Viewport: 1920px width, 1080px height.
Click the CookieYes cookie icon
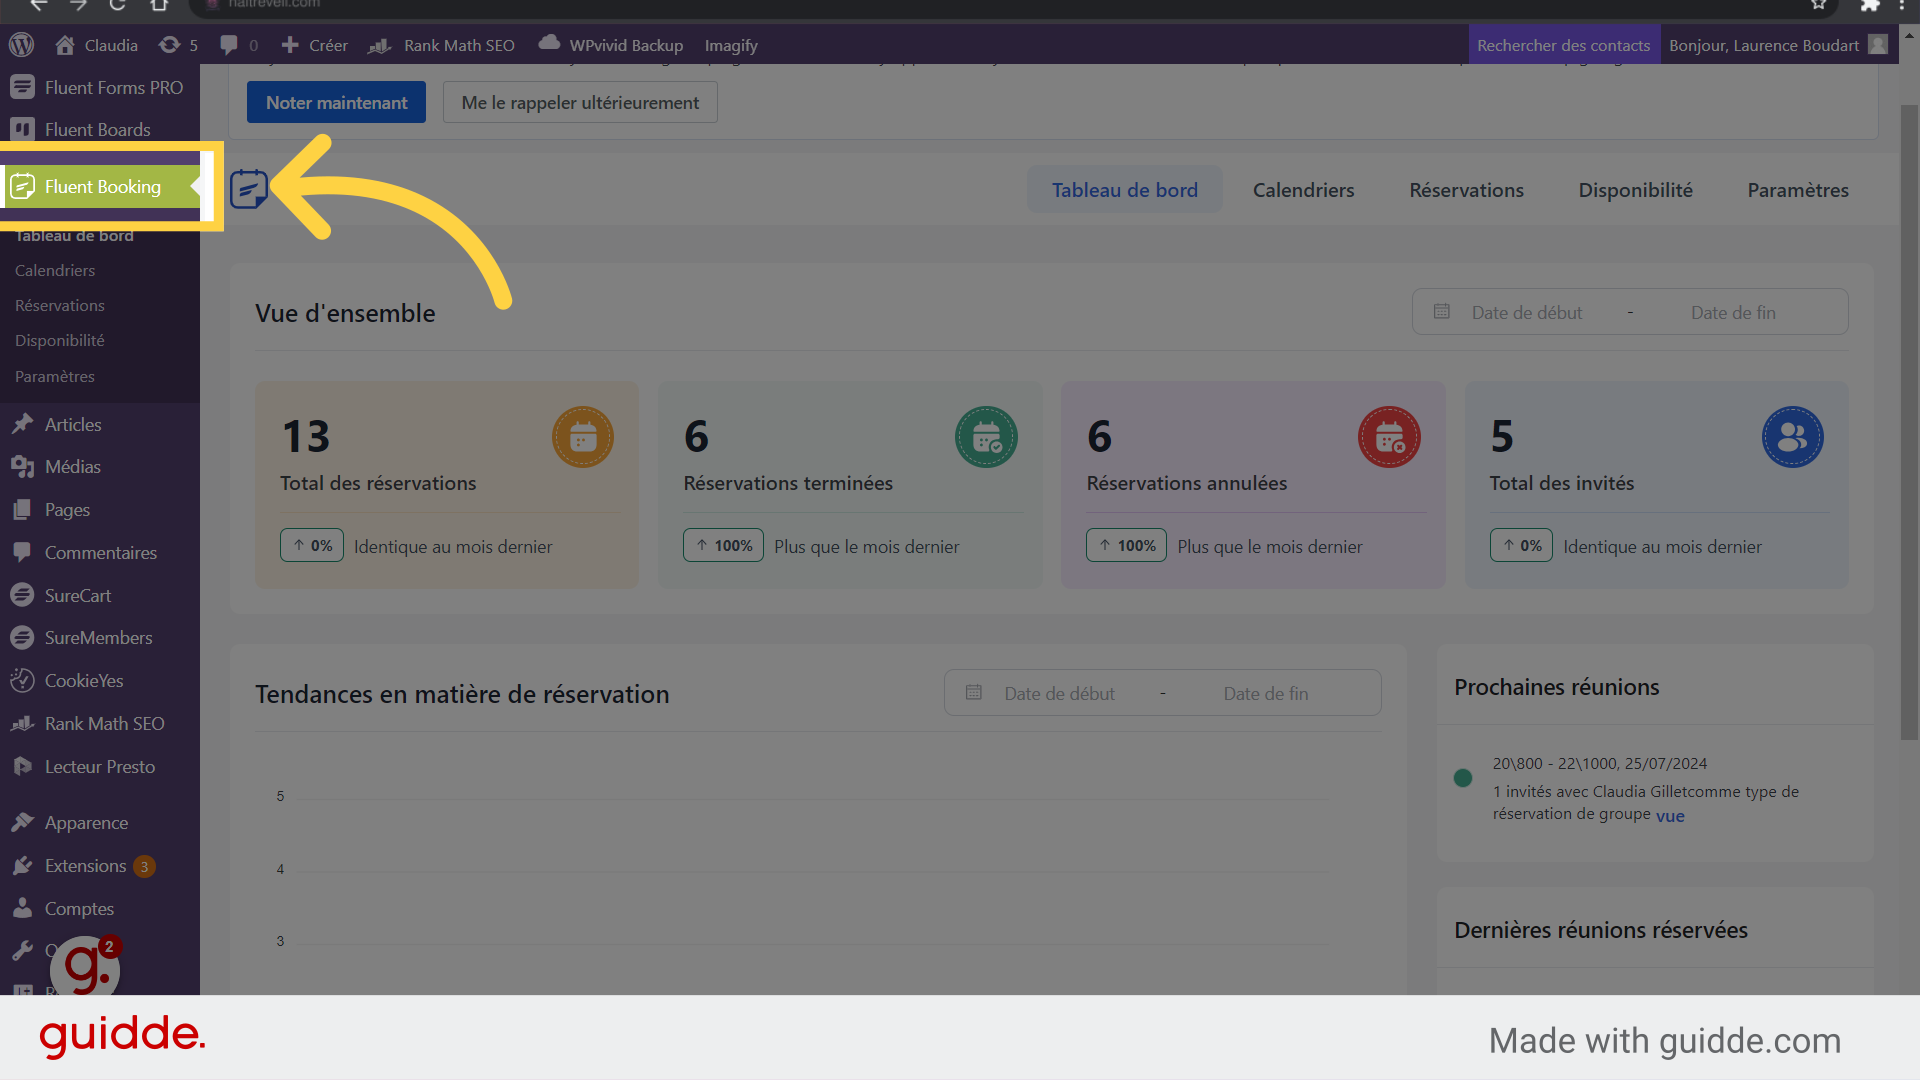click(x=22, y=680)
